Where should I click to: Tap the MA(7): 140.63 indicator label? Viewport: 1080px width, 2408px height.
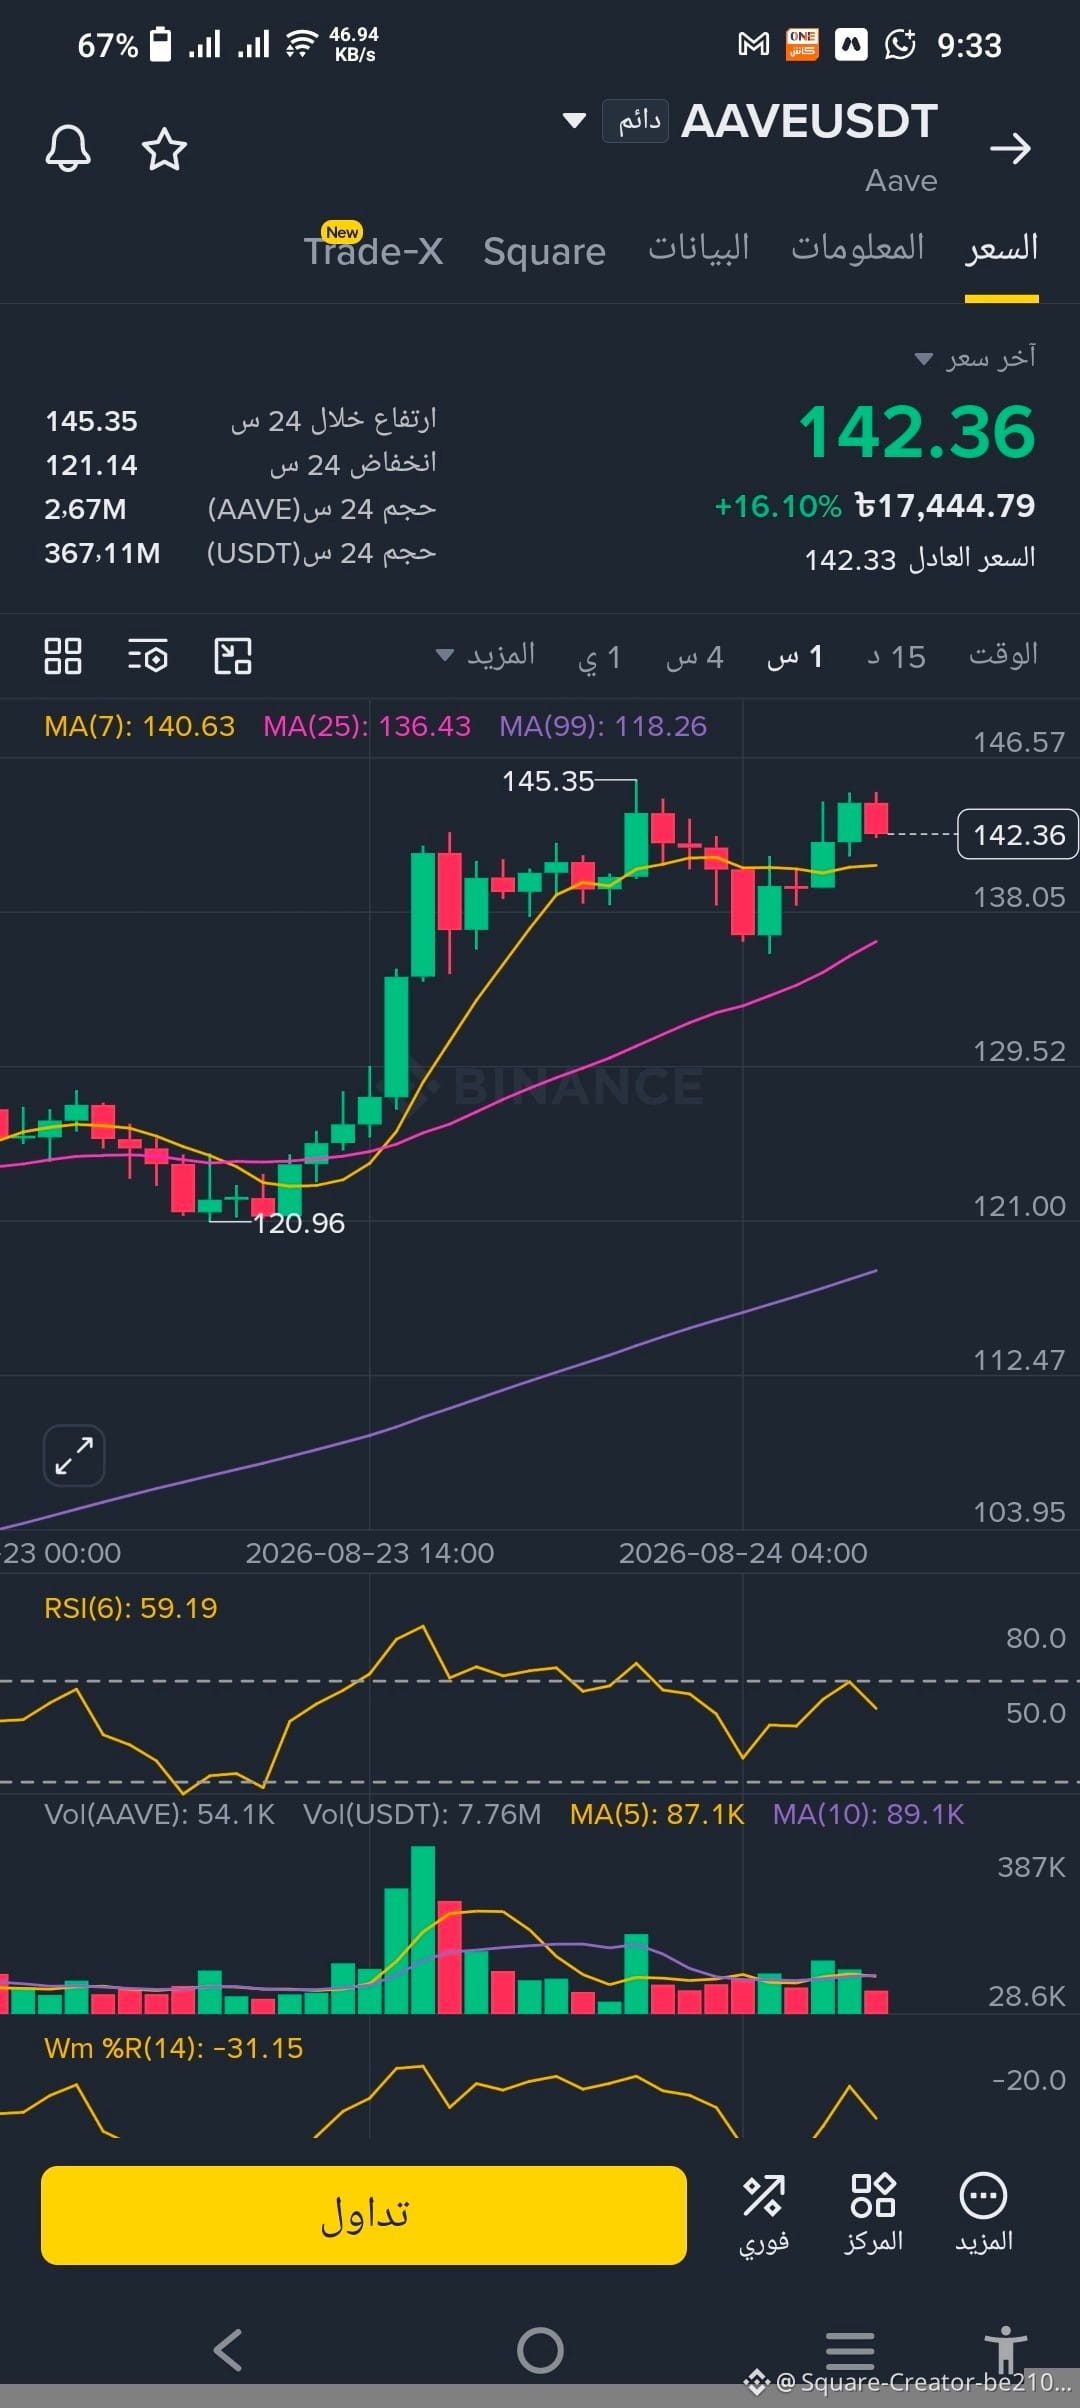click(x=139, y=726)
